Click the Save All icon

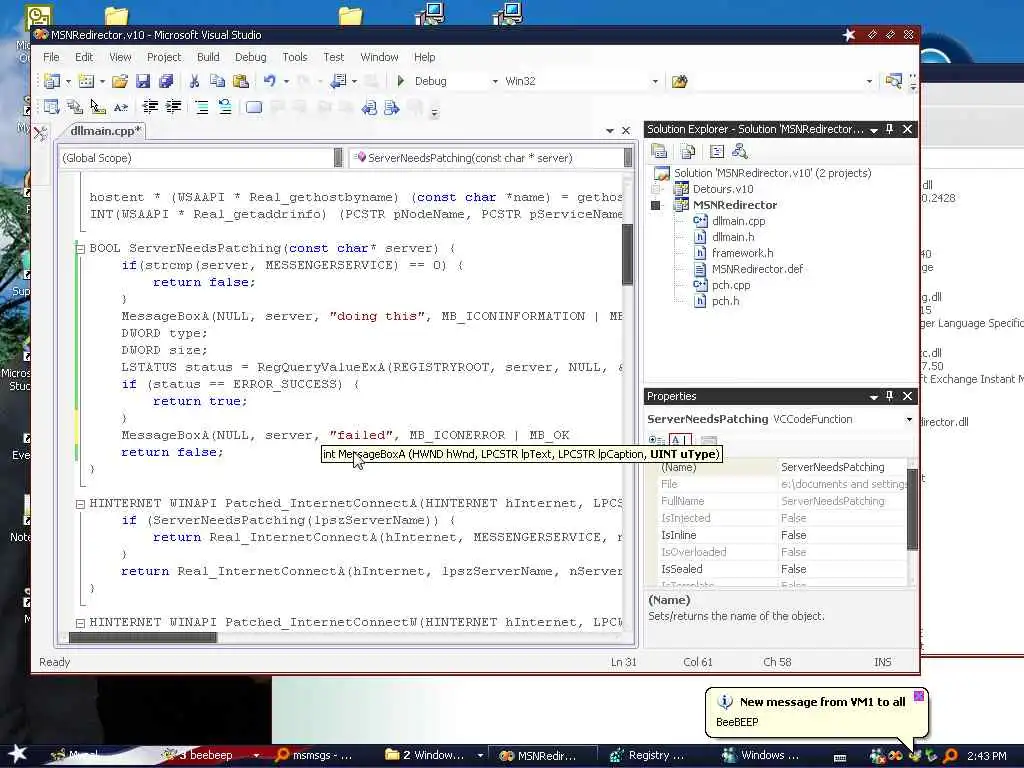166,81
